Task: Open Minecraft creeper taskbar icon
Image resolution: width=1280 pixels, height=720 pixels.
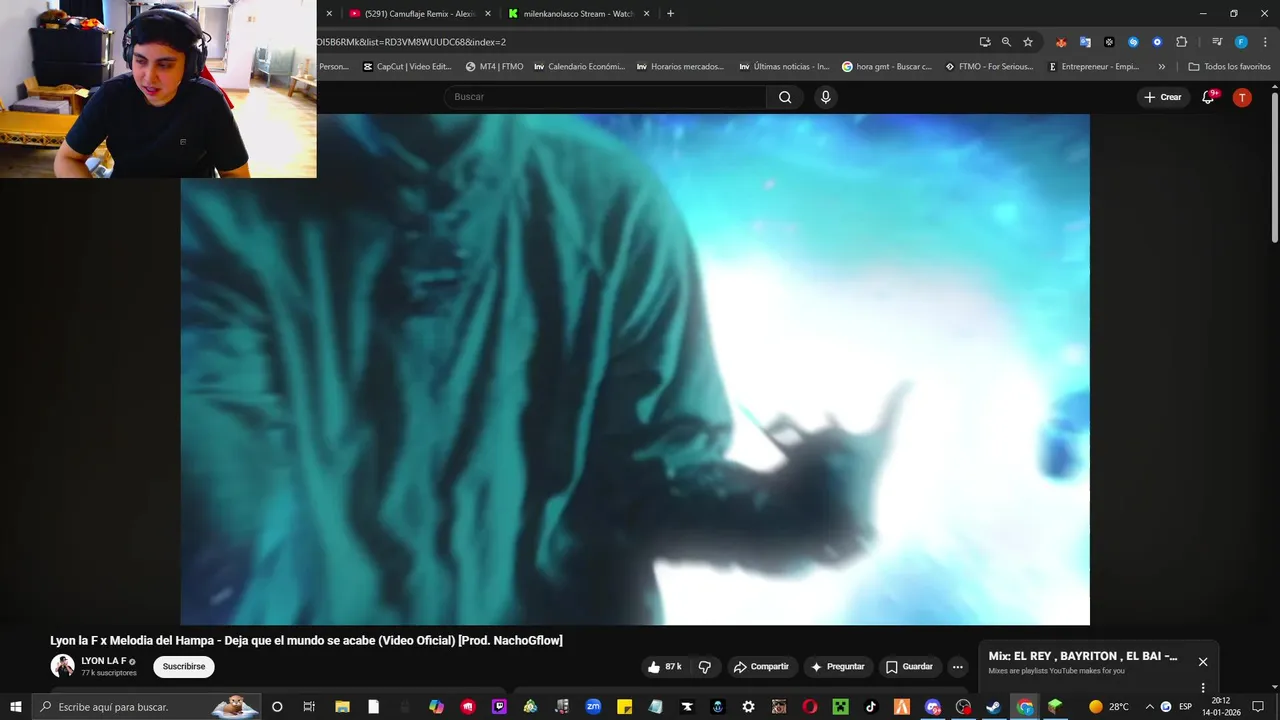Action: [841, 707]
